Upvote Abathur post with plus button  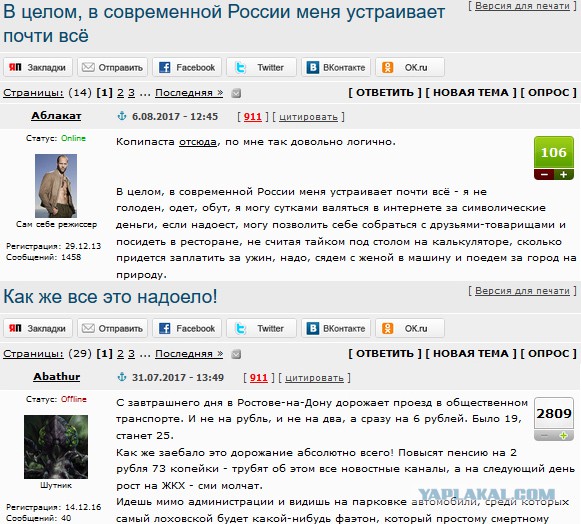click(x=564, y=435)
